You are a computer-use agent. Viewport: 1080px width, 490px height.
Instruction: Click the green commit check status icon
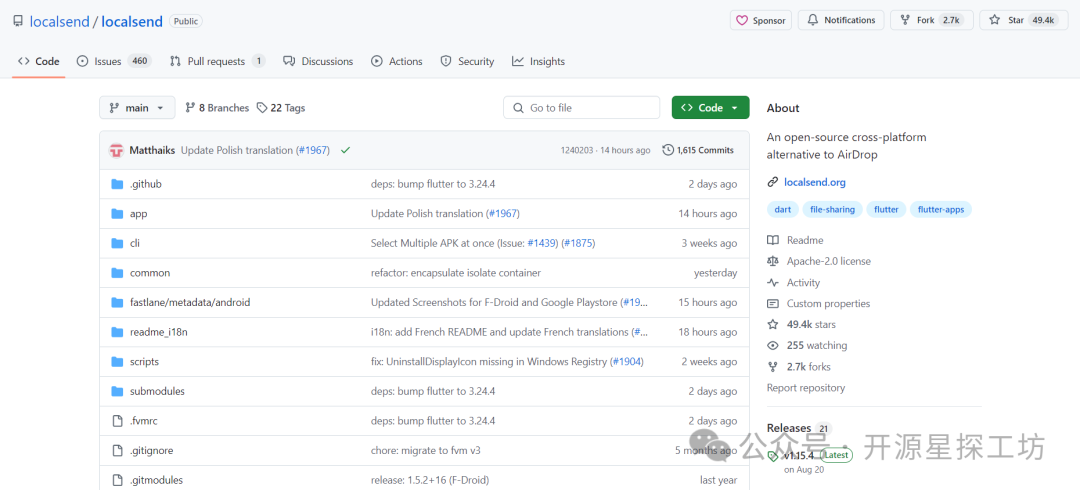pos(345,150)
